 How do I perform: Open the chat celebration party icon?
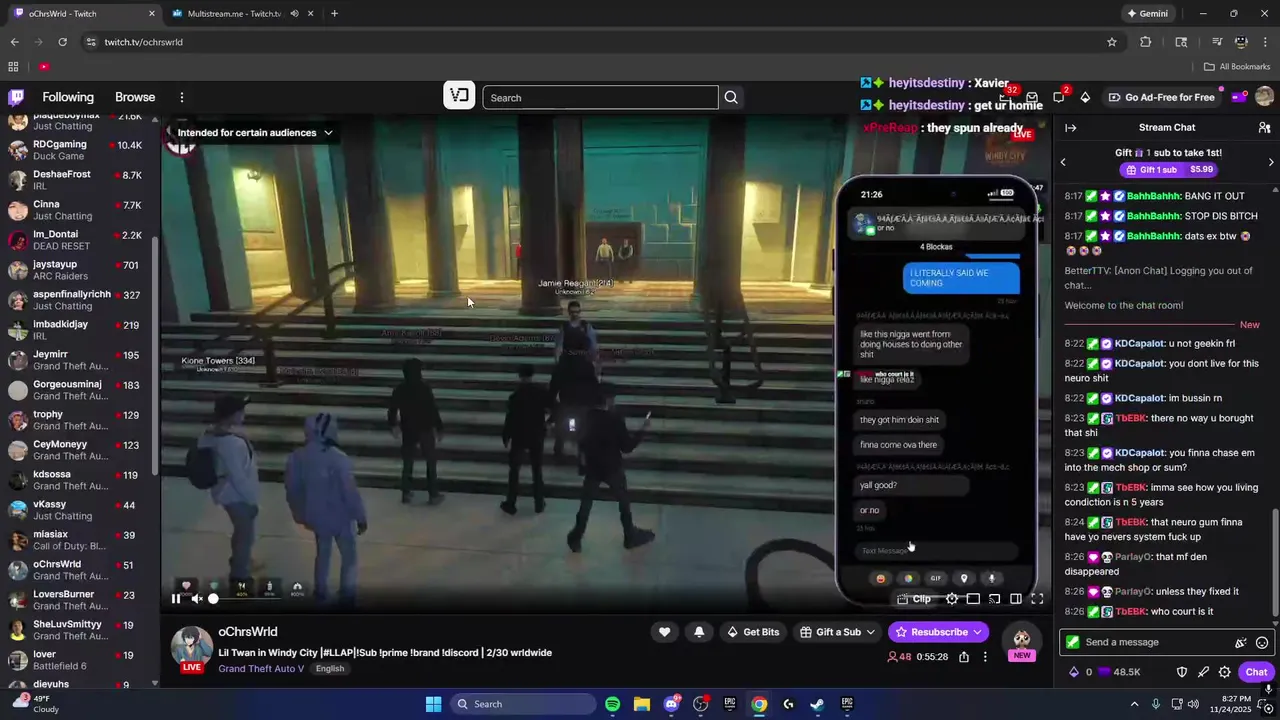[x=1241, y=642]
